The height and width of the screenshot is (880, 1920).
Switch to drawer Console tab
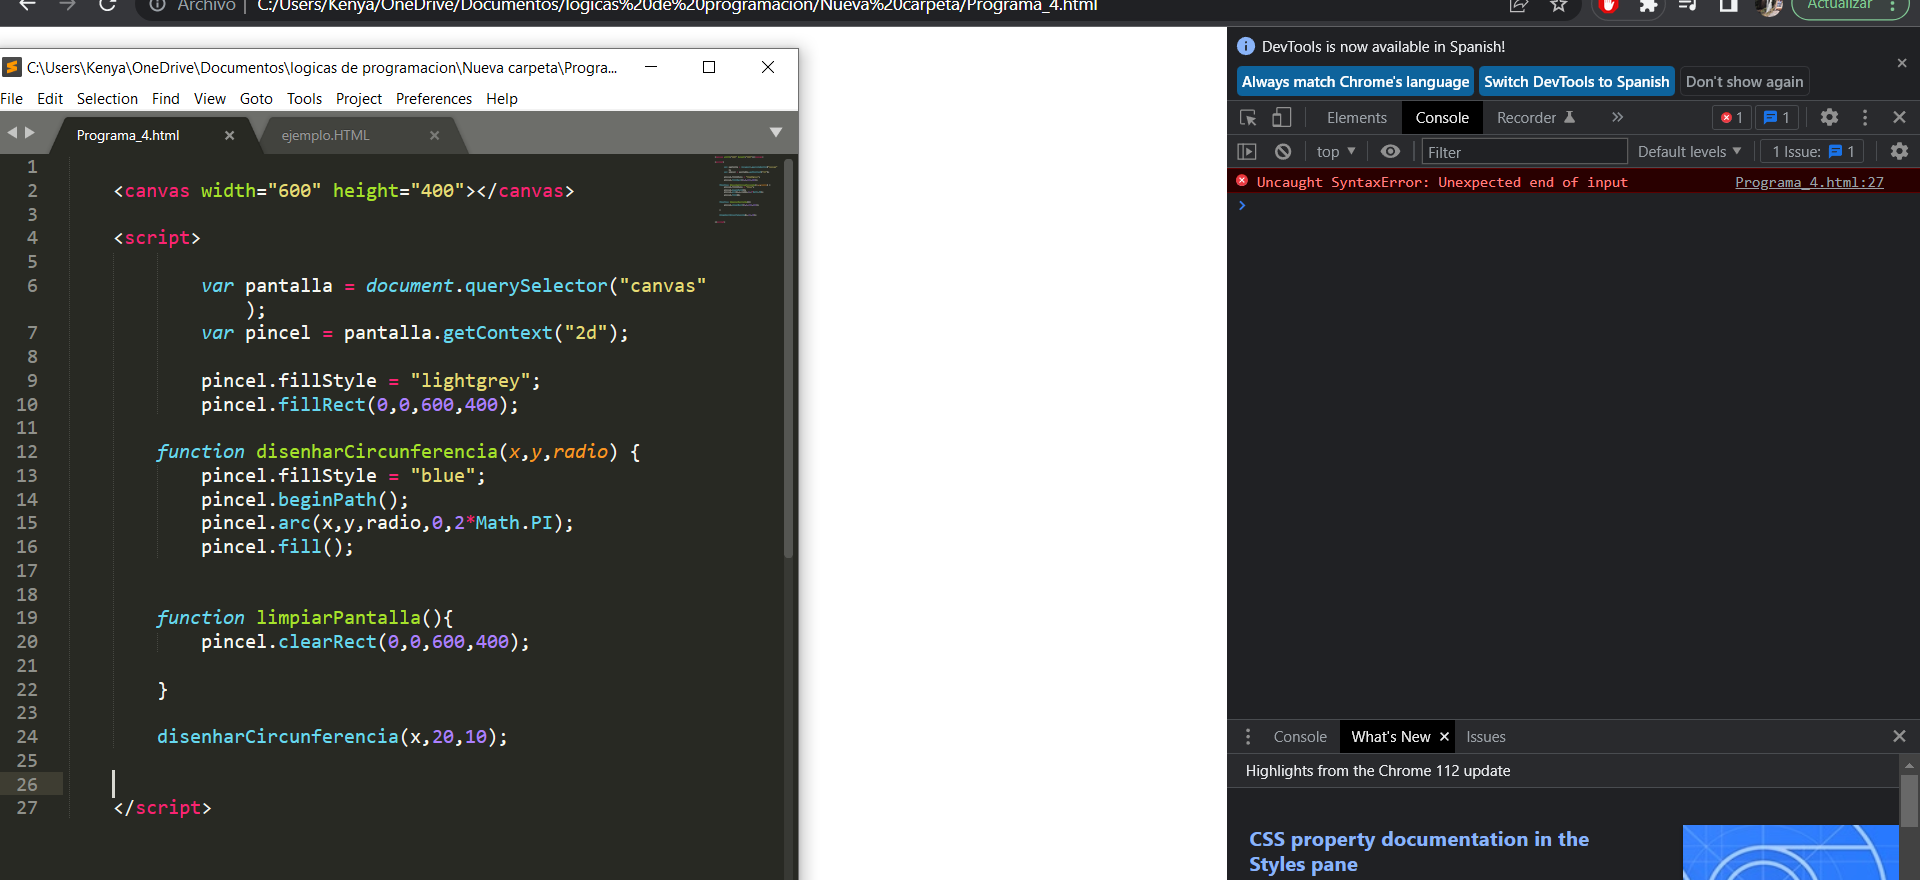(1300, 736)
